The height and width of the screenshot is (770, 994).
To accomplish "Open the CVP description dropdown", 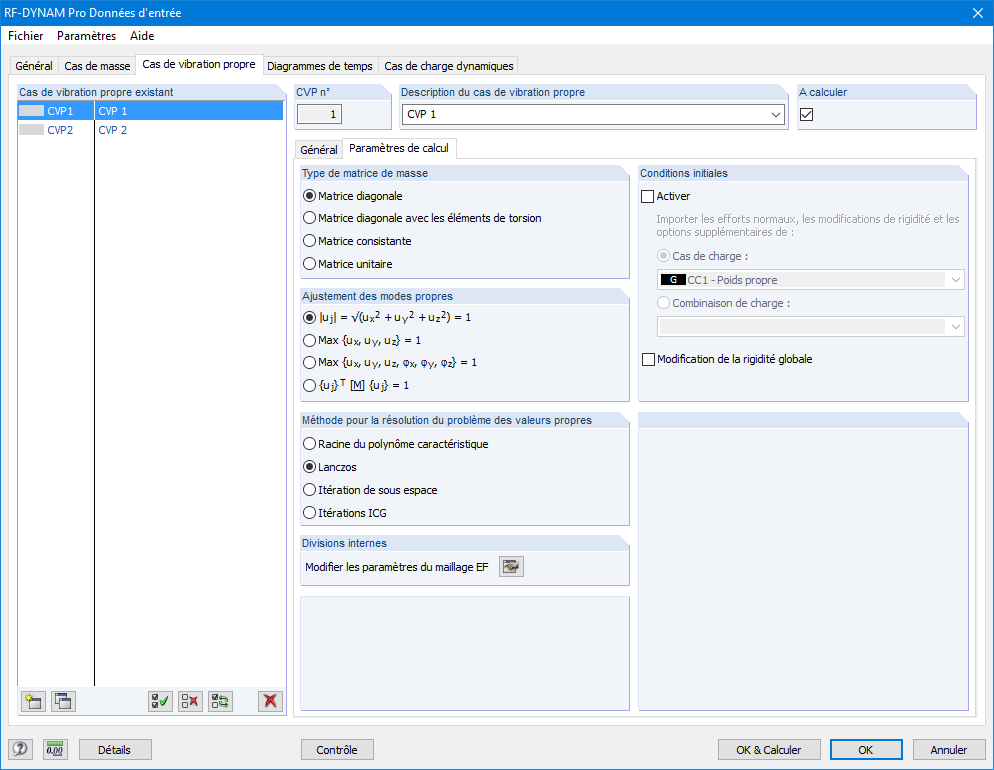I will 776,115.
